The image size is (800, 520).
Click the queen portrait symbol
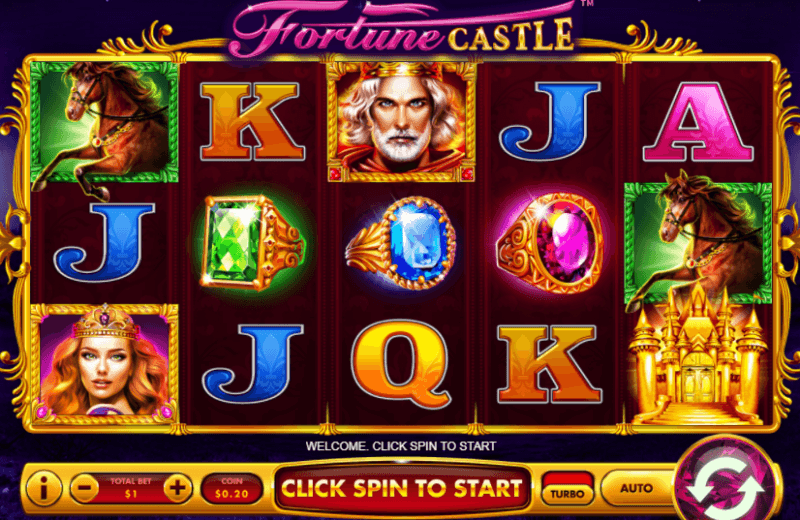(x=105, y=363)
